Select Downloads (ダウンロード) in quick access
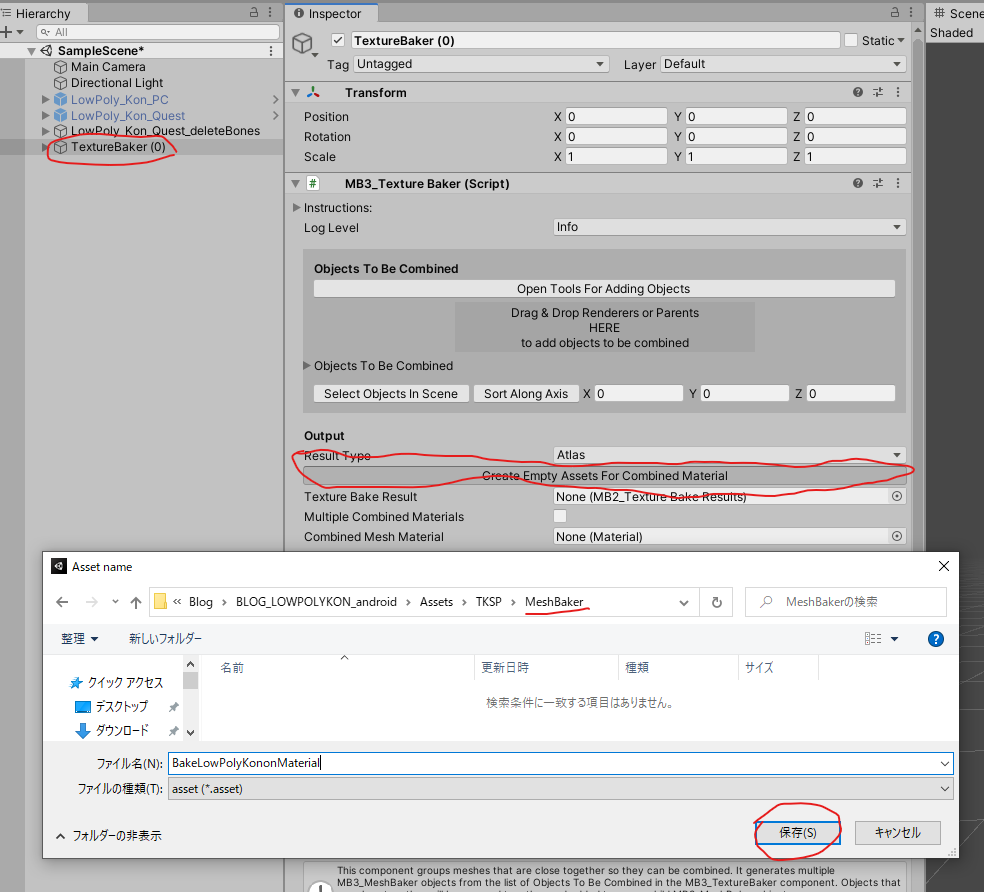The image size is (984, 892). [122, 731]
